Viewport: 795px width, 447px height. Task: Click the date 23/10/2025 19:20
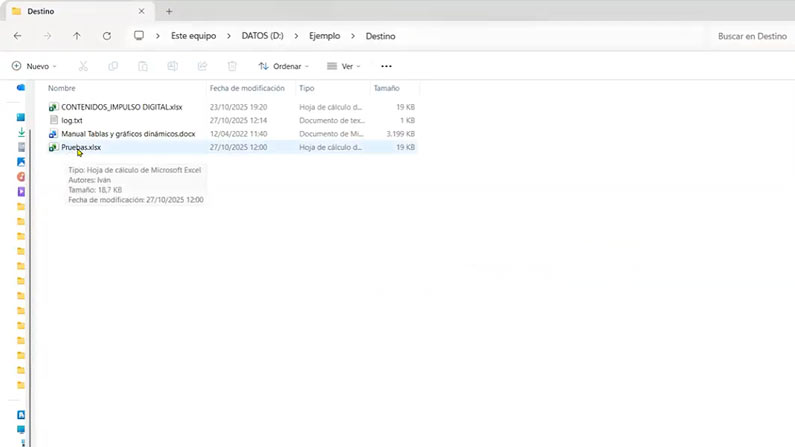point(238,107)
